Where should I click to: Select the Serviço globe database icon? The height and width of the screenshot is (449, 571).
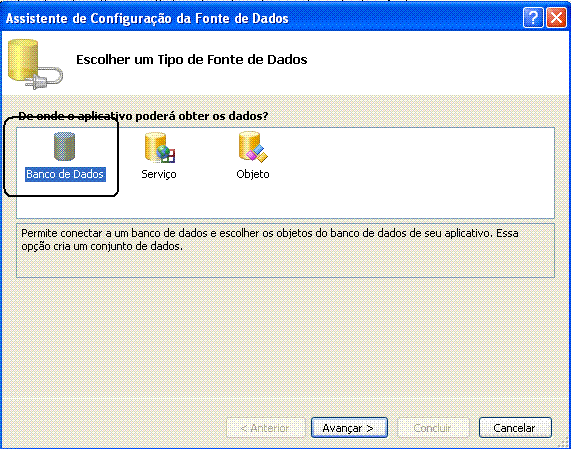pyautogui.click(x=160, y=147)
